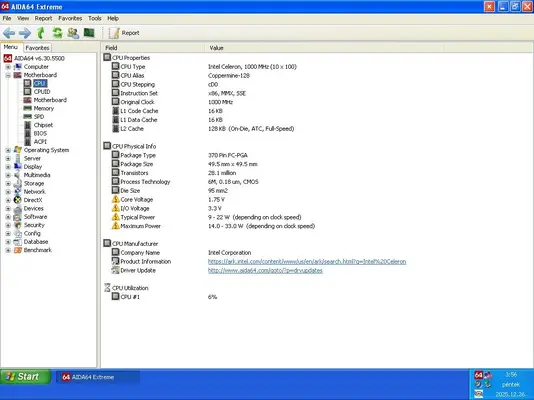
Task: Open the Help menu
Action: 113,18
